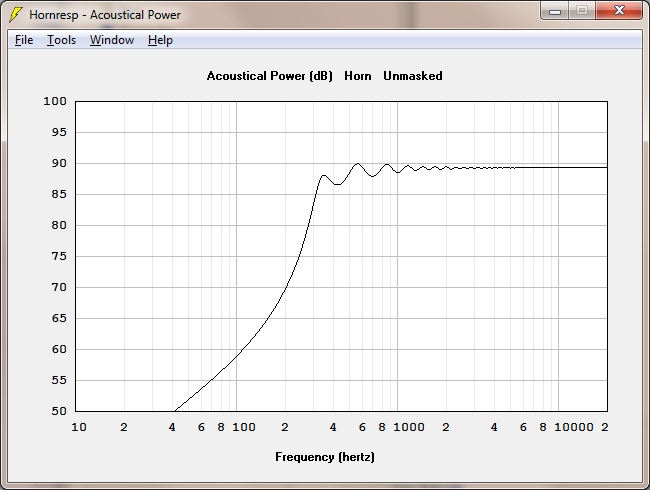Click the 'Horn' label in chart title
The height and width of the screenshot is (490, 650).
[358, 76]
